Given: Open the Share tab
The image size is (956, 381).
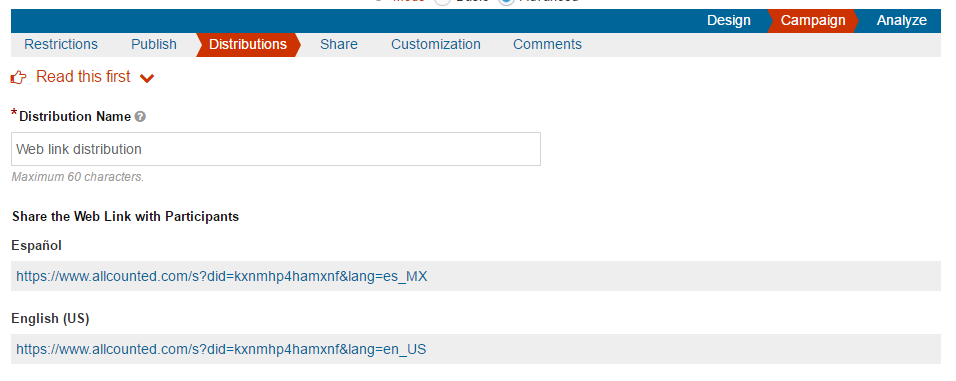Looking at the screenshot, I should tap(339, 45).
